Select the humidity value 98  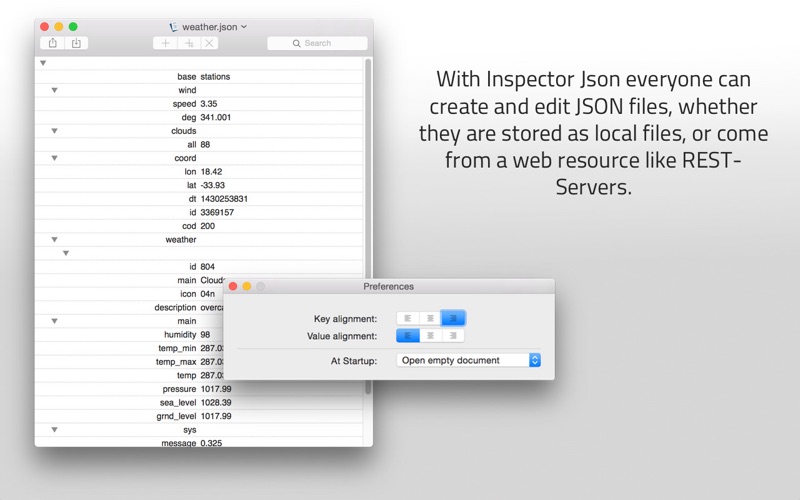pos(205,335)
